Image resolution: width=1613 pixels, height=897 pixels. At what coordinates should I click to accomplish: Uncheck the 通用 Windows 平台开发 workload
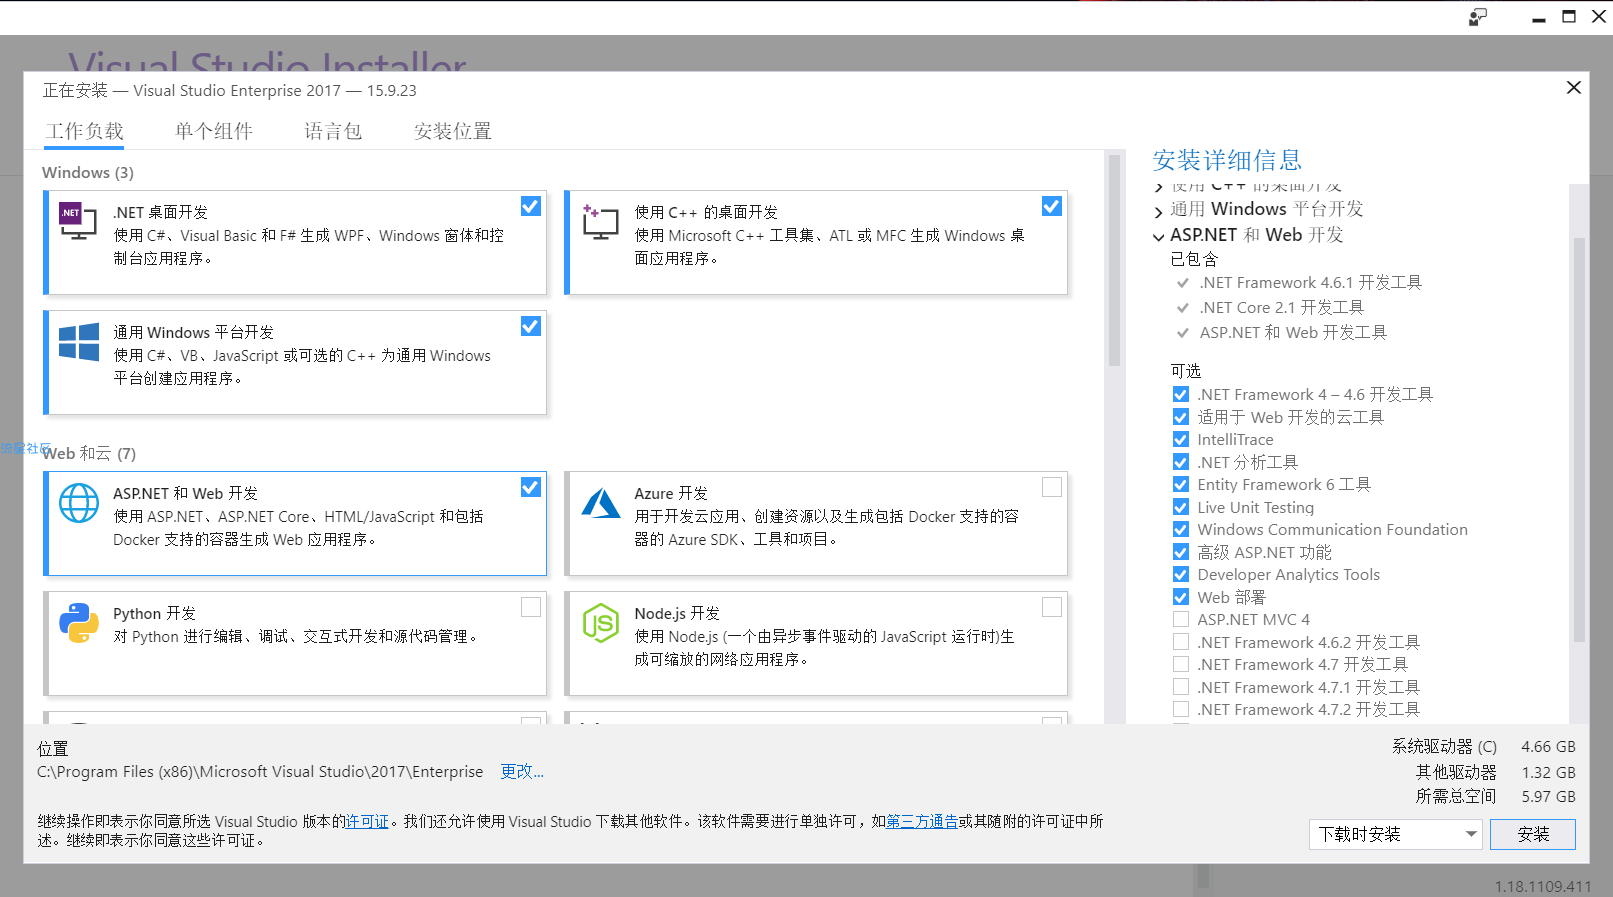click(x=531, y=326)
